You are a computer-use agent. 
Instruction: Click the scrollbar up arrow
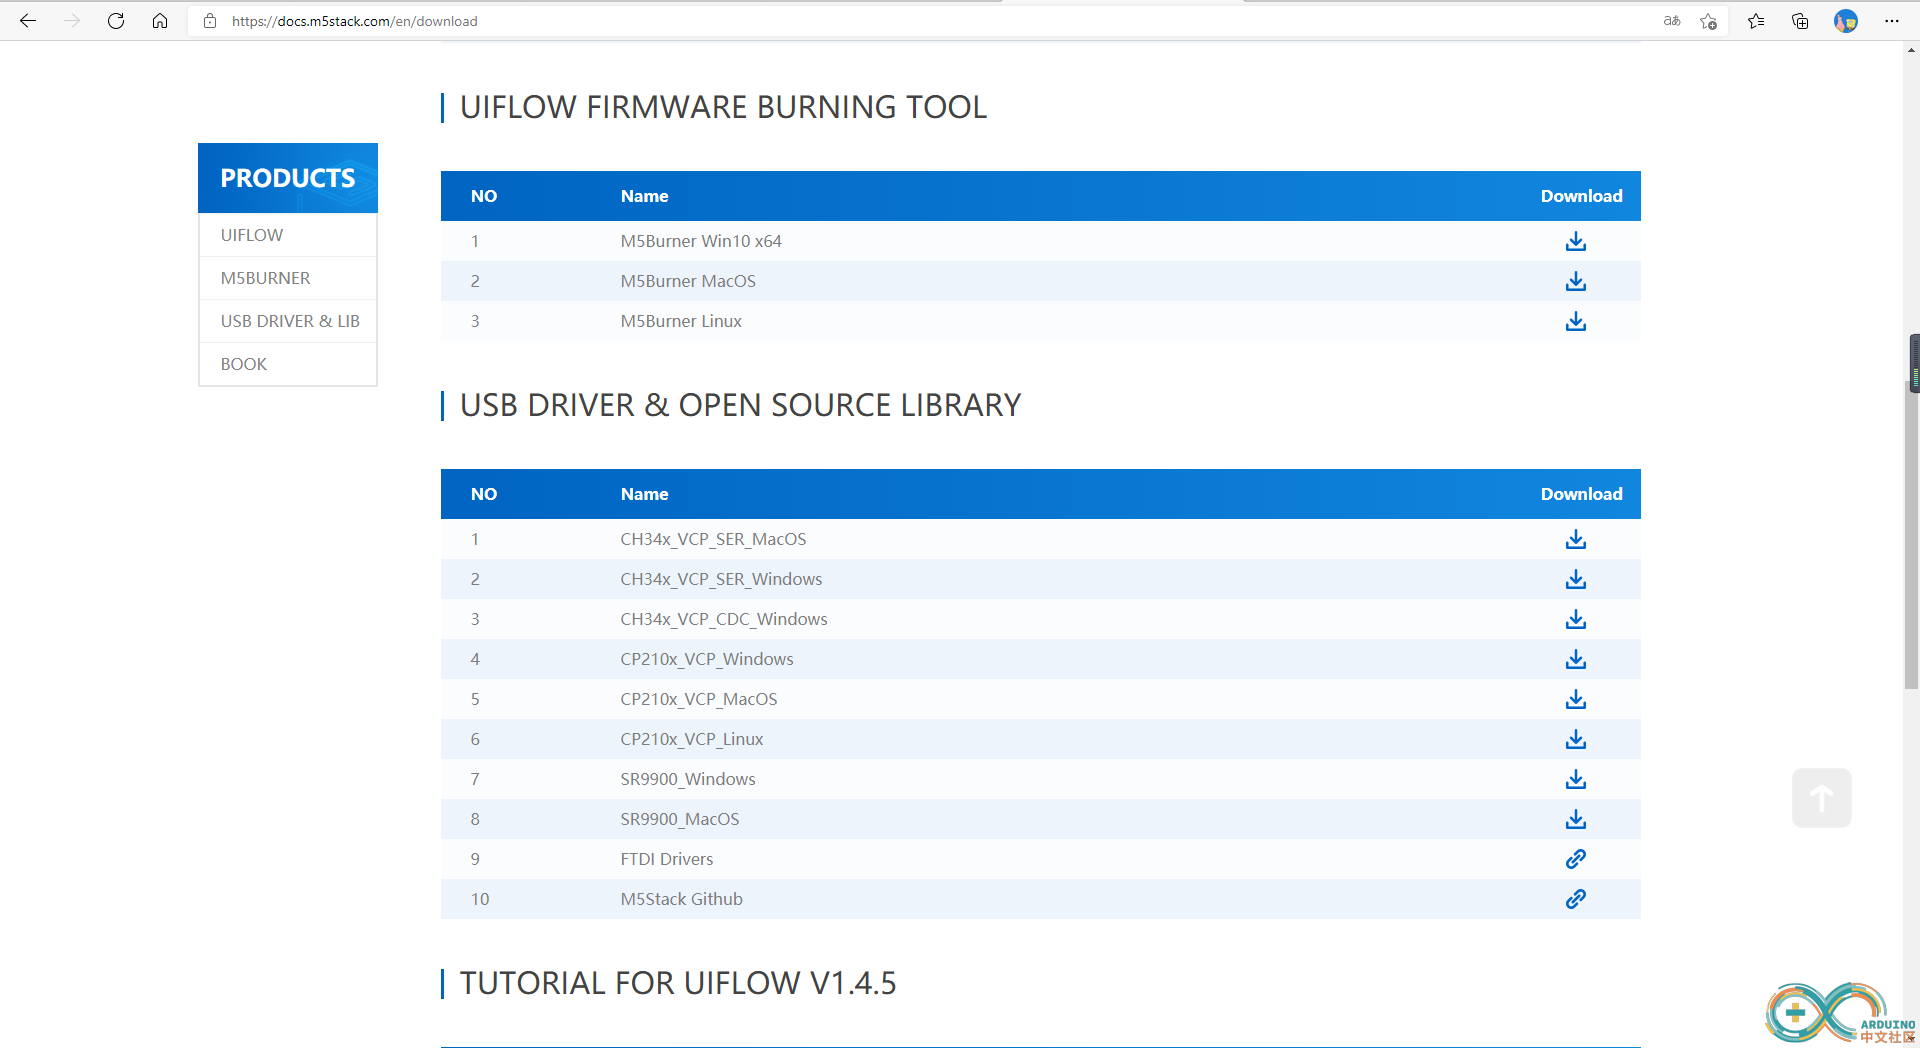1912,50
